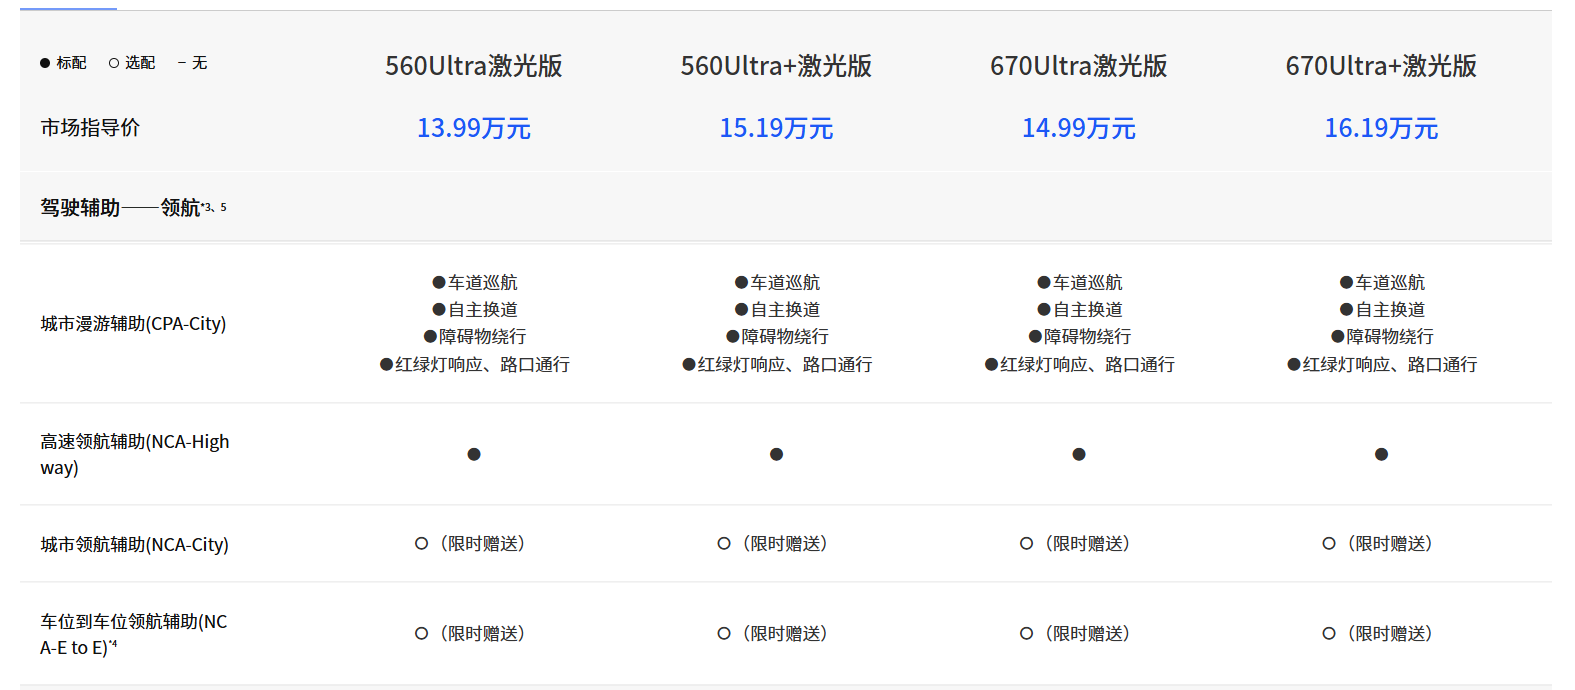
Task: Click the 市场指导价 row label
Action: [x=90, y=128]
